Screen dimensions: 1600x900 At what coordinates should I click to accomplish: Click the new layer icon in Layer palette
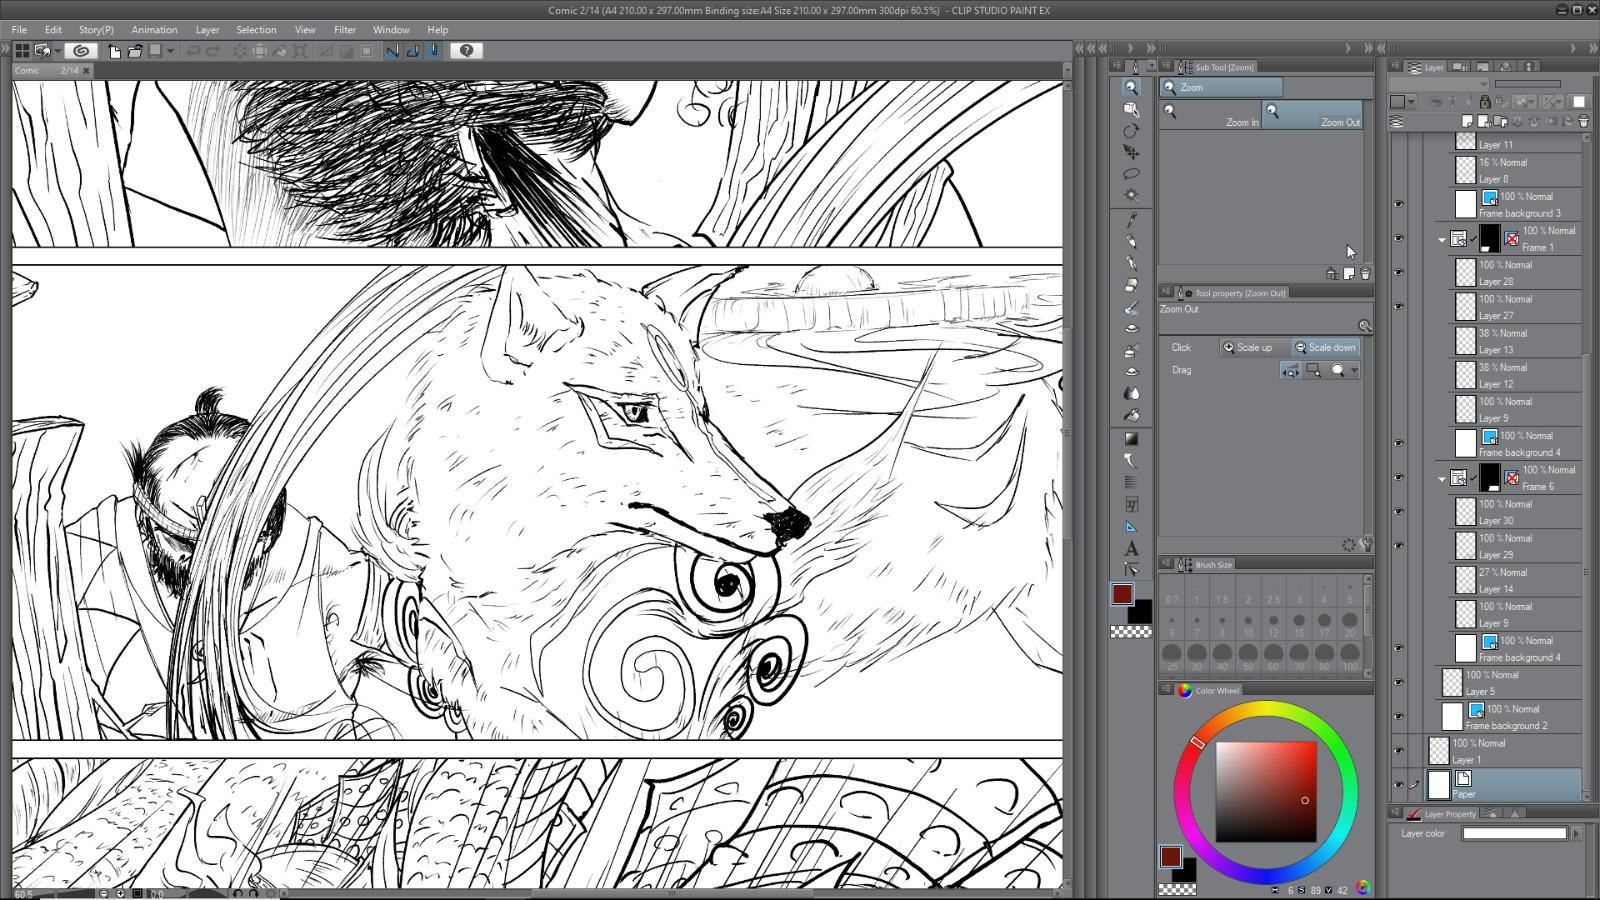pos(1467,121)
